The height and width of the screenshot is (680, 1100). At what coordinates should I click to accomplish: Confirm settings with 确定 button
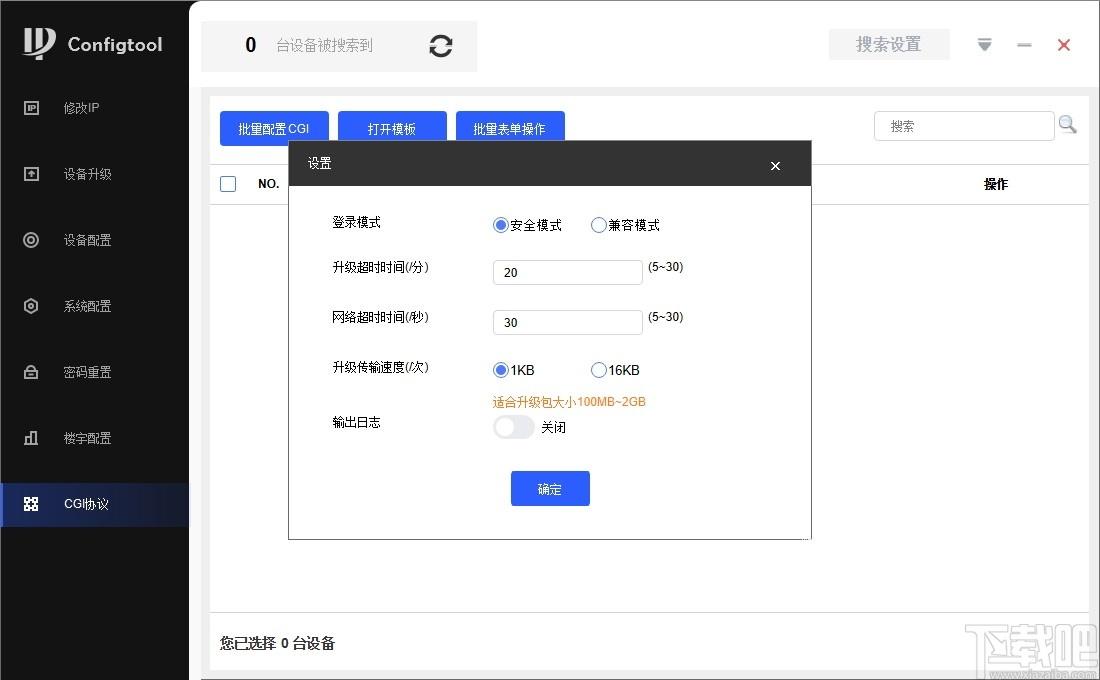click(x=550, y=488)
